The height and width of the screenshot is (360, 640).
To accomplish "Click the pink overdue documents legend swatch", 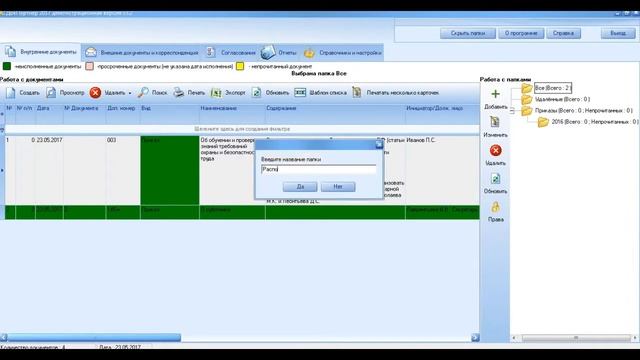I will (89, 66).
